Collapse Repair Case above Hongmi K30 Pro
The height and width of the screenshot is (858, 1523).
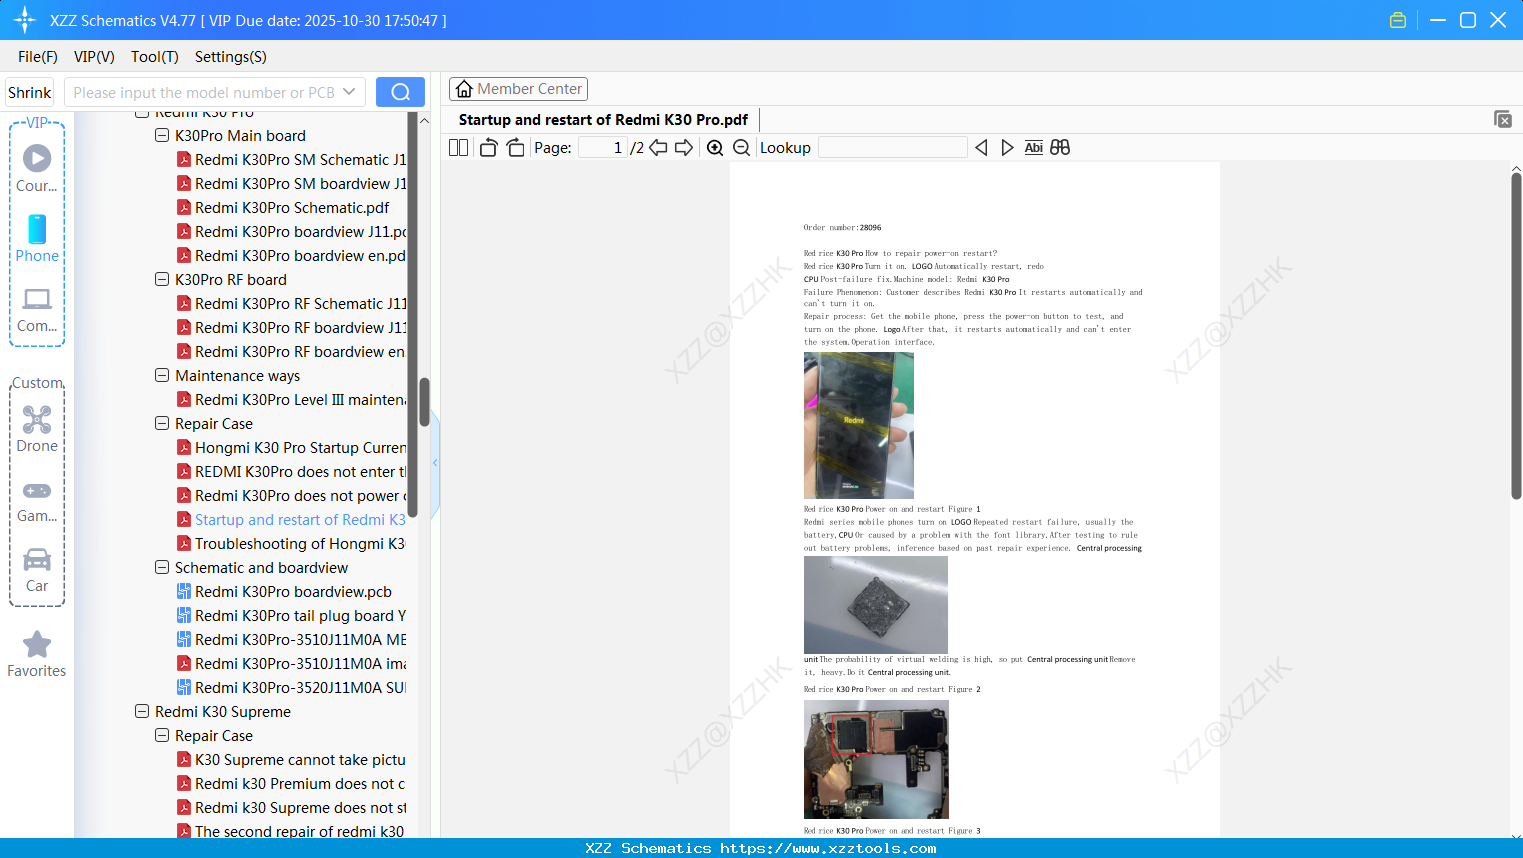[162, 423]
